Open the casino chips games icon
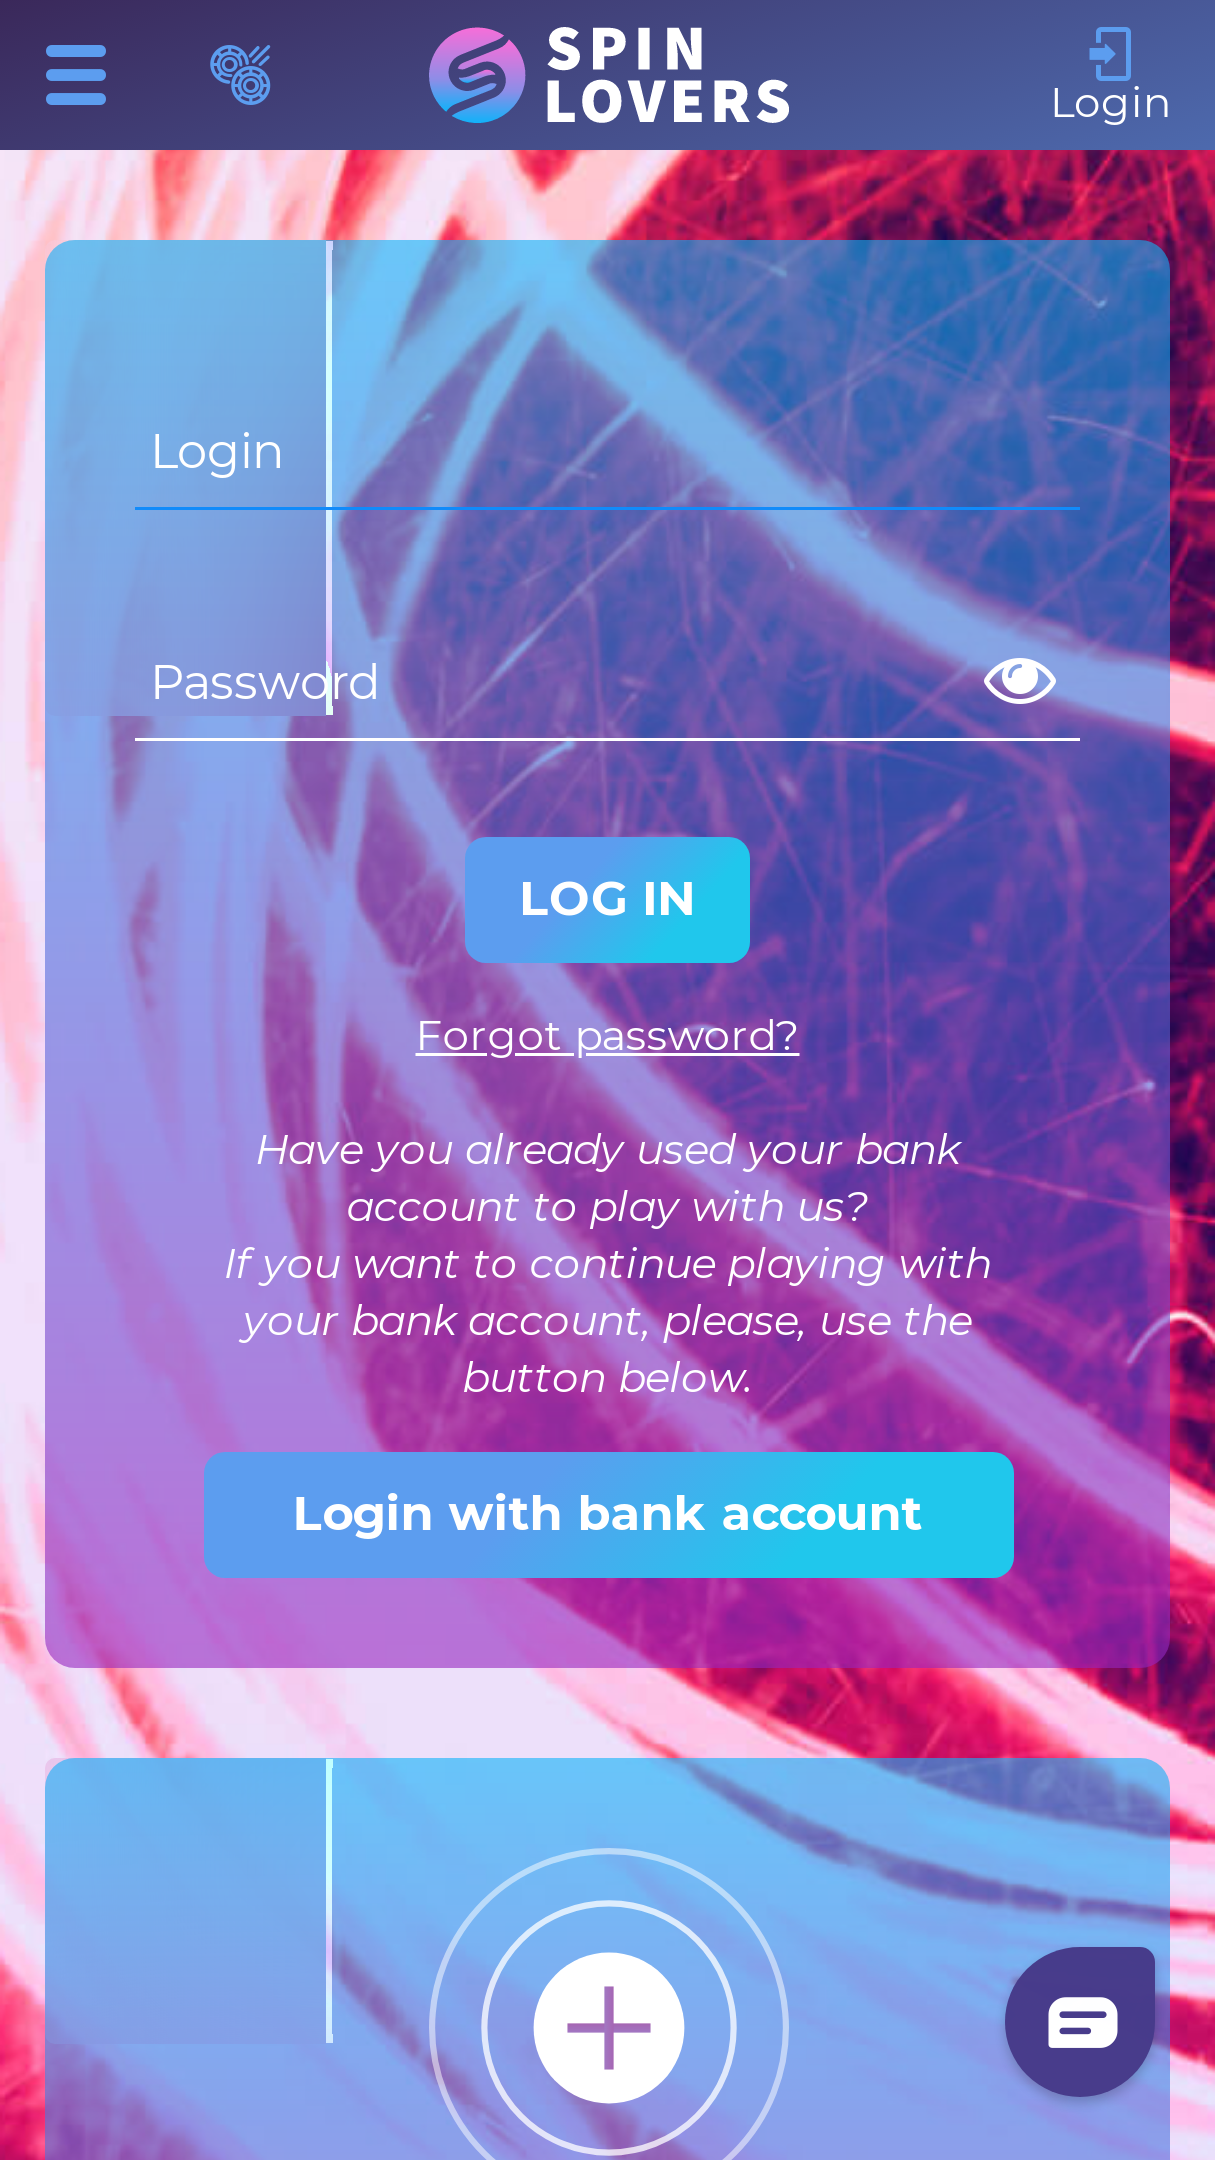Screen dimensions: 1215x2160 pyautogui.click(x=240, y=74)
